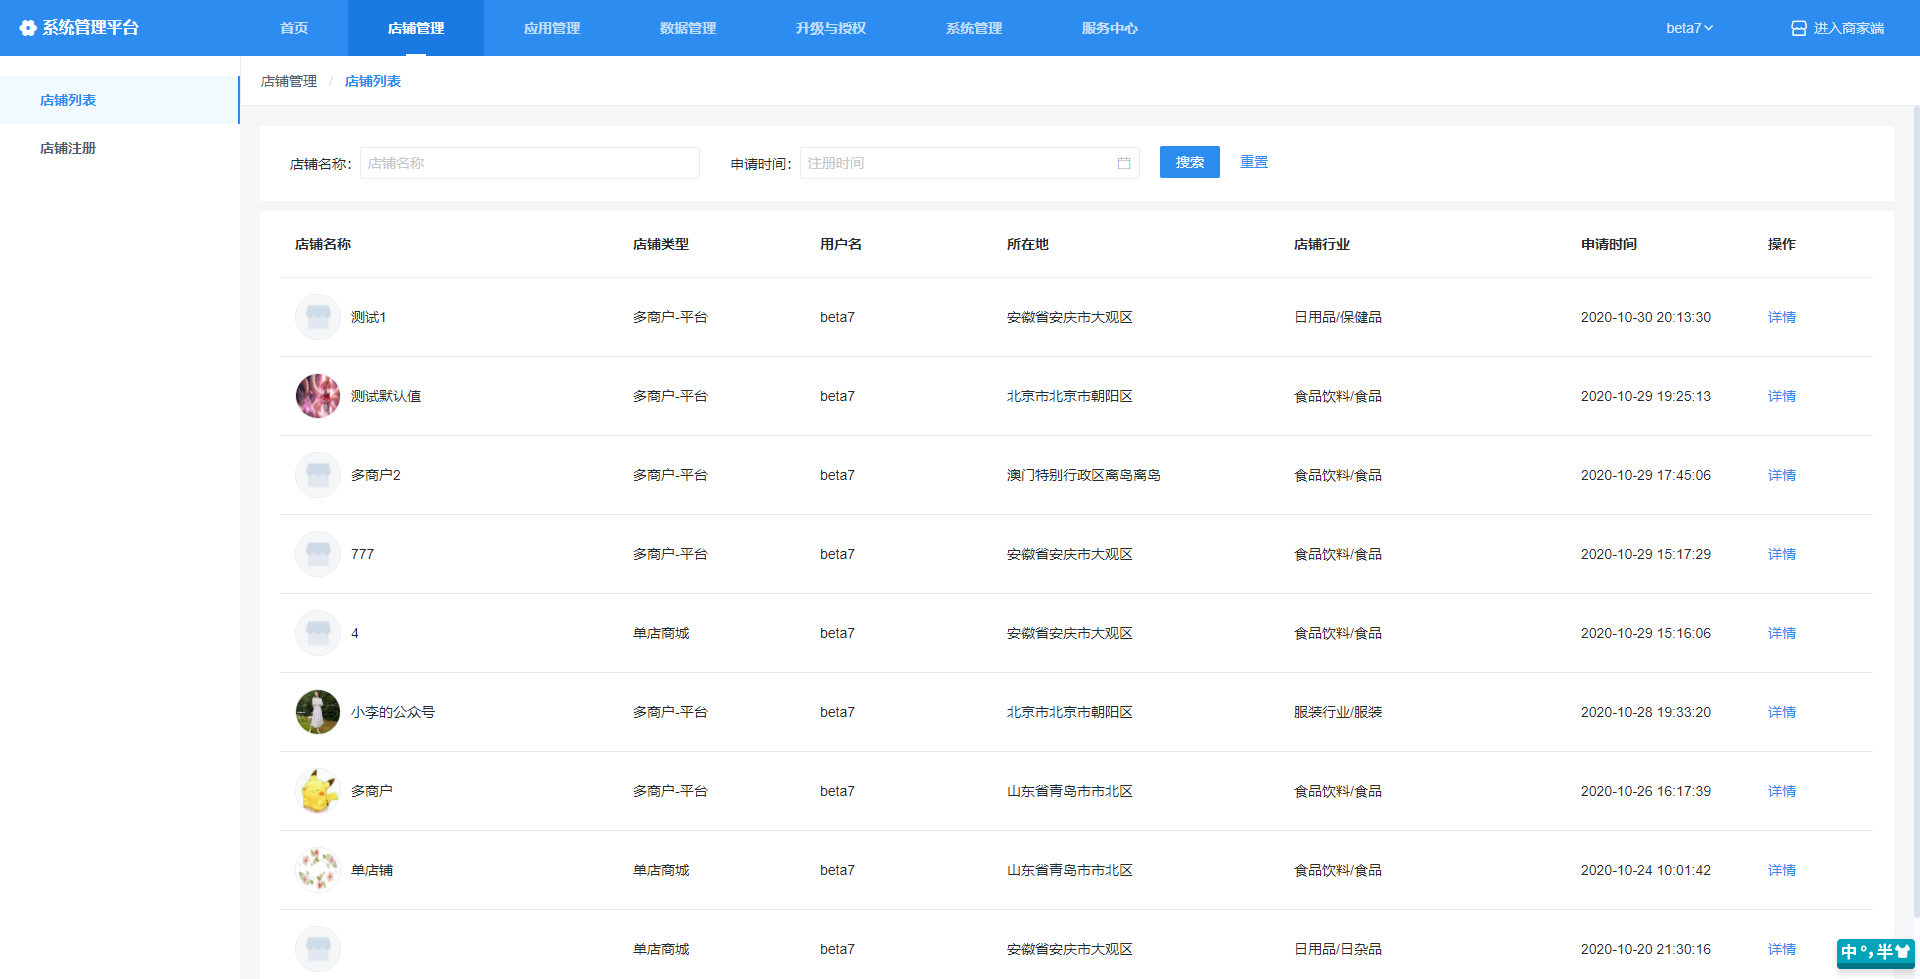1920x979 pixels.
Task: Click the timestamp 2020-10-24 10:01:42
Action: pyautogui.click(x=1646, y=870)
